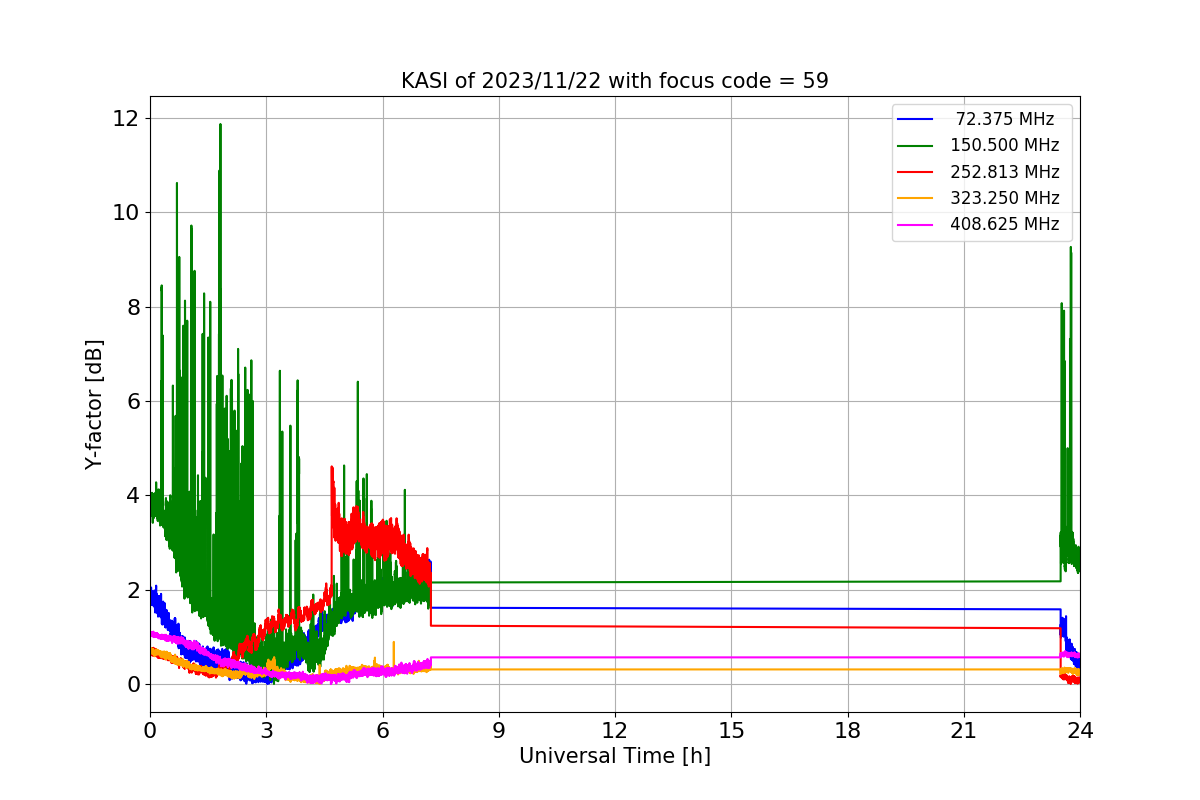
Task: Click the 150.500 MHz legend label
Action: [x=1005, y=145]
